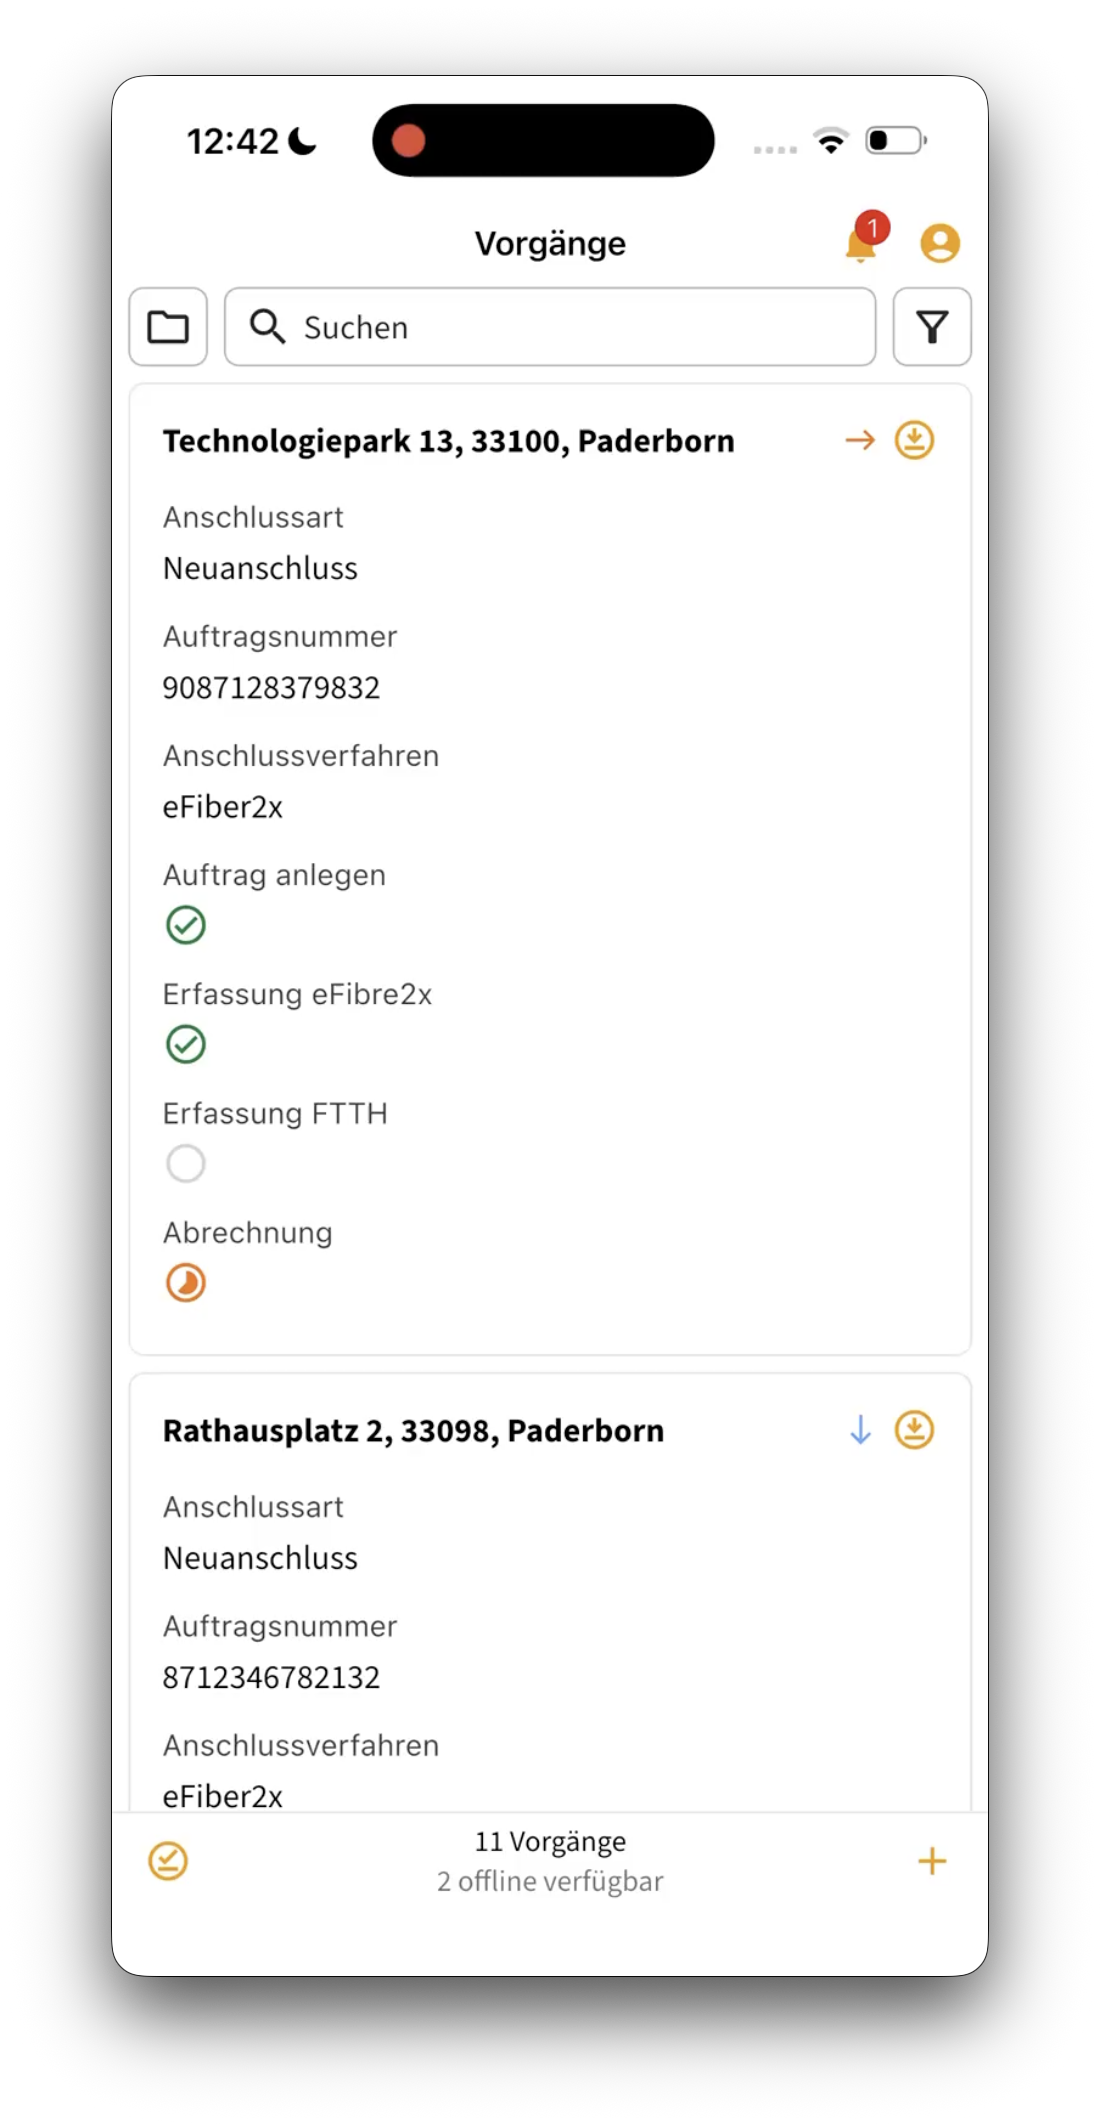Image resolution: width=1100 pixels, height=2124 pixels.
Task: Tap Auftragsnummer 9087128379832
Action: 271,688
